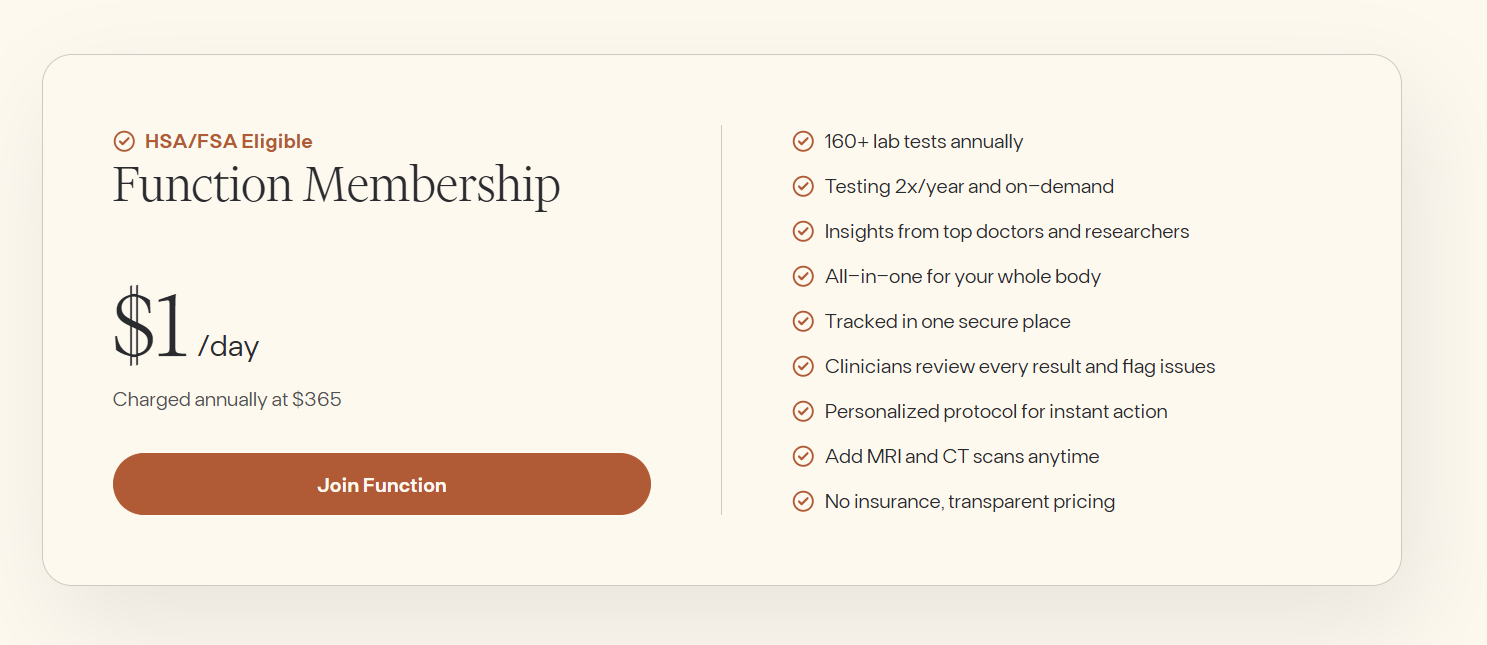Image resolution: width=1487 pixels, height=645 pixels.
Task: Click the No insurance, transparent pricing text
Action: point(970,501)
